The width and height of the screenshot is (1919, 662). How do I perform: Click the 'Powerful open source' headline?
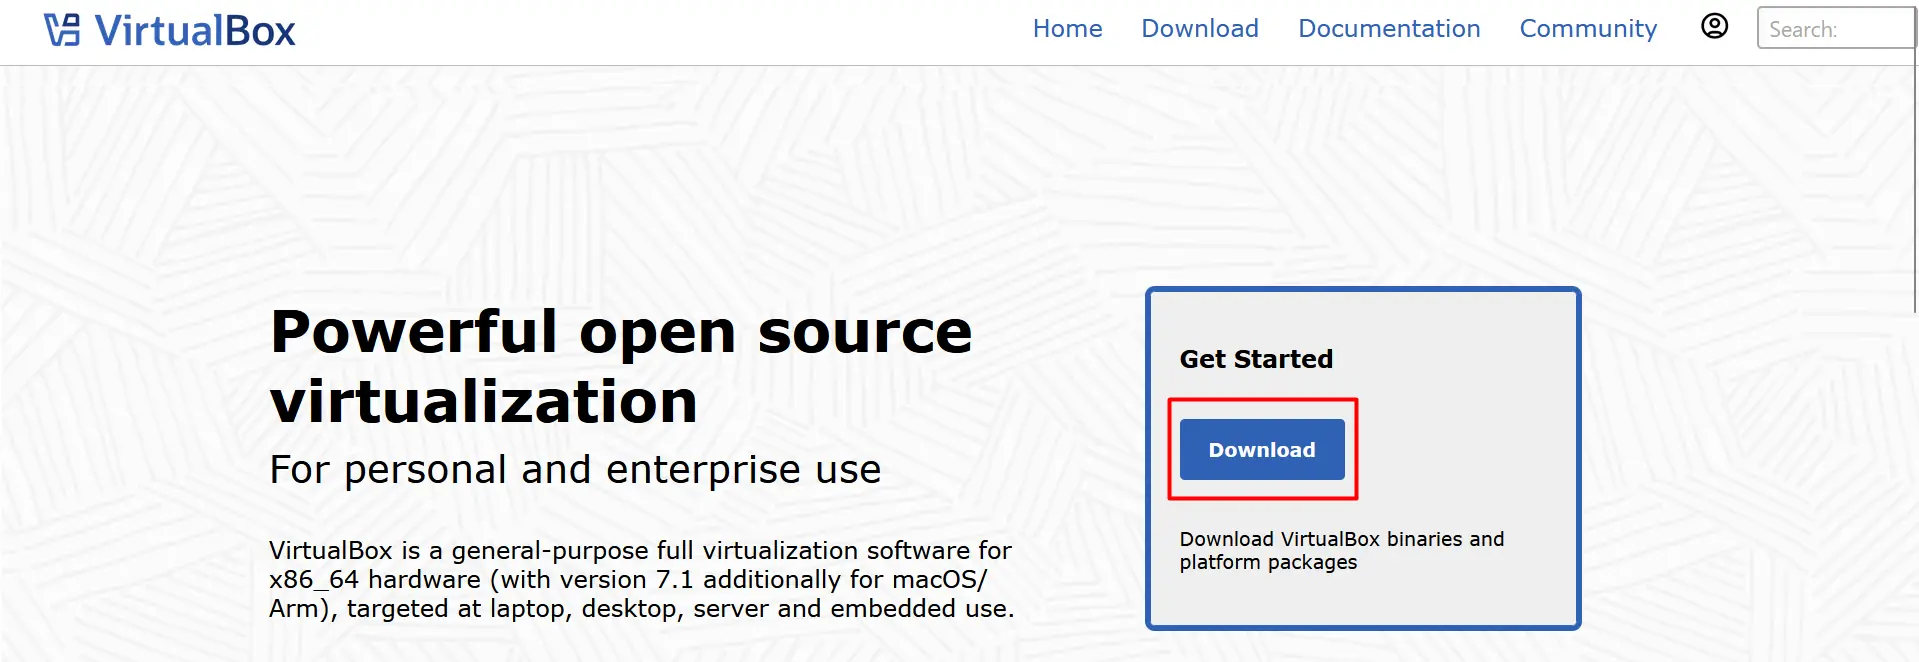[x=620, y=332]
